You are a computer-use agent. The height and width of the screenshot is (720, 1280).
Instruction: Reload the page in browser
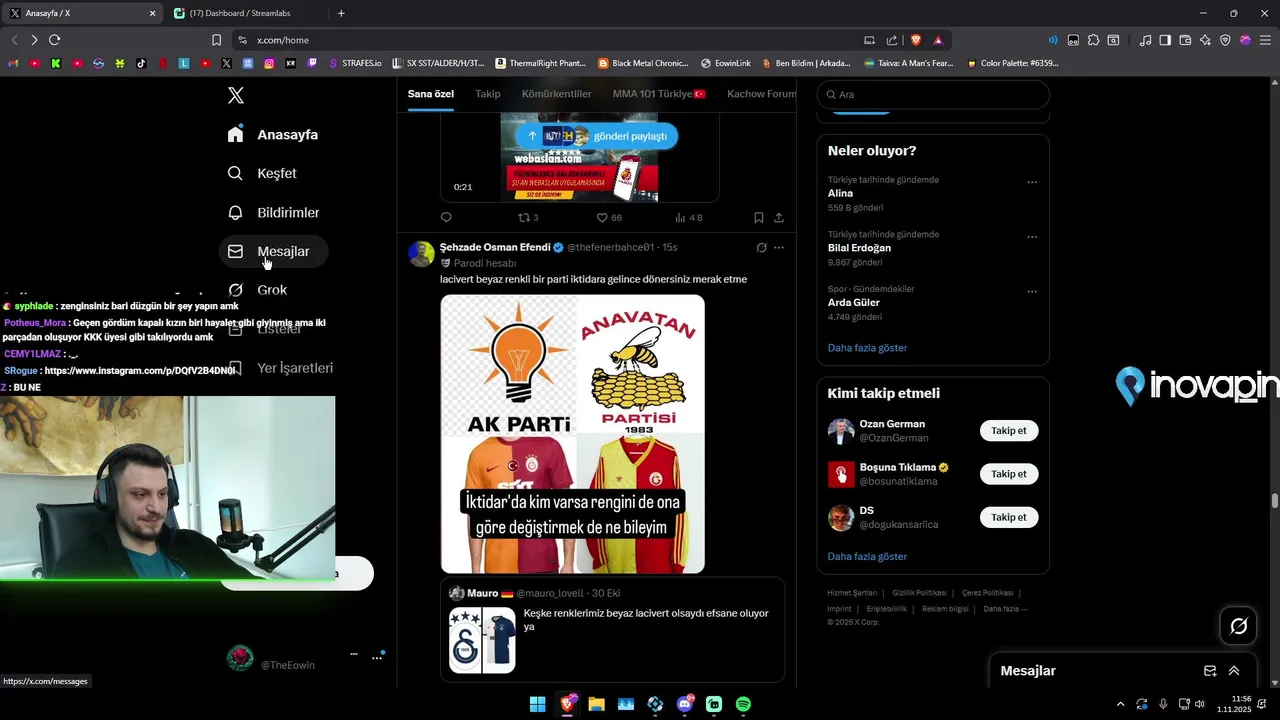coord(54,40)
